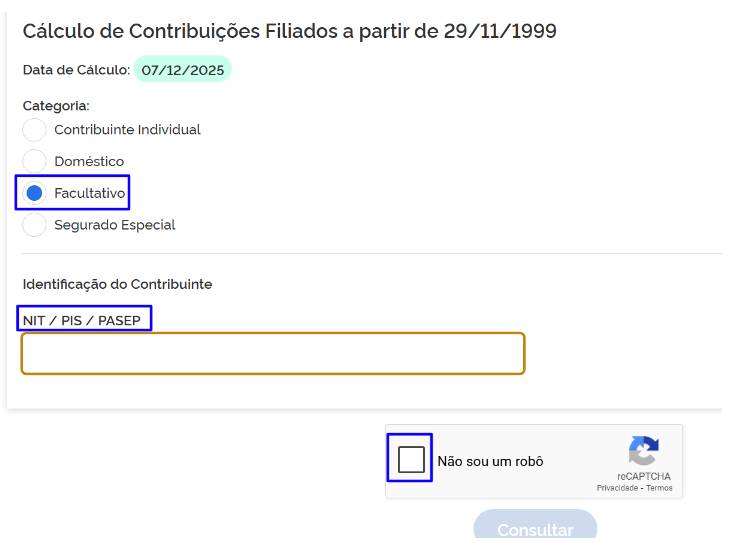Viewport: 746px width, 543px height.
Task: Focus the NIT / PIS / PASEP input field
Action: click(x=272, y=353)
